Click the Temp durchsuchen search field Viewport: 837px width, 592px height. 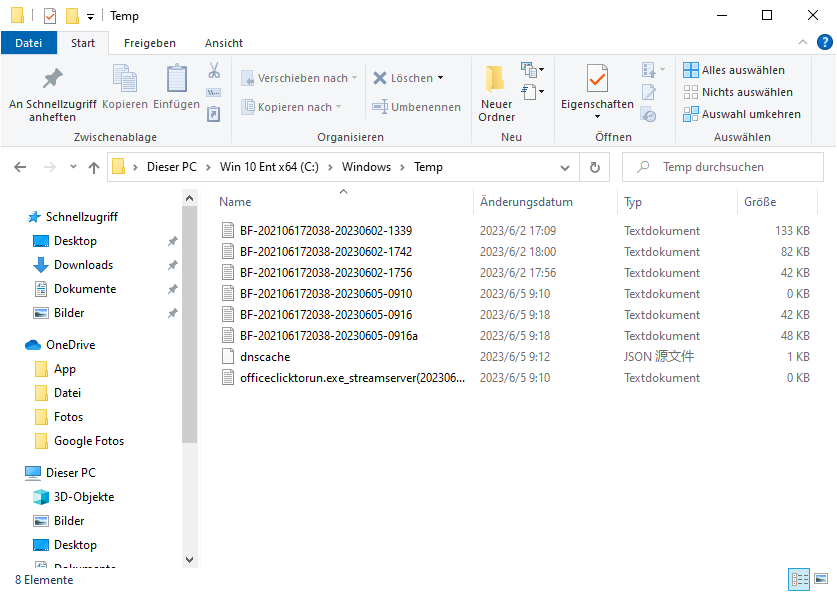coord(723,167)
